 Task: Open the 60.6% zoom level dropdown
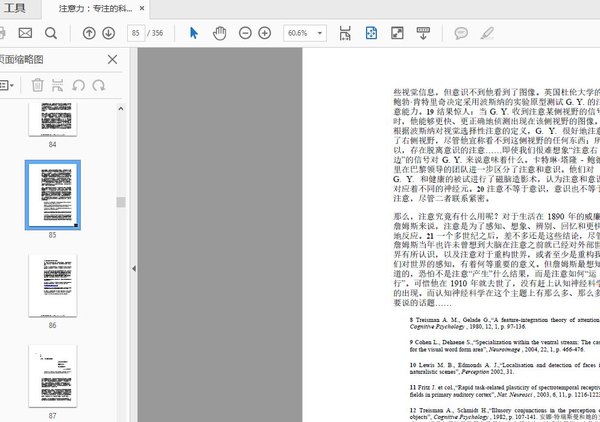[320, 33]
